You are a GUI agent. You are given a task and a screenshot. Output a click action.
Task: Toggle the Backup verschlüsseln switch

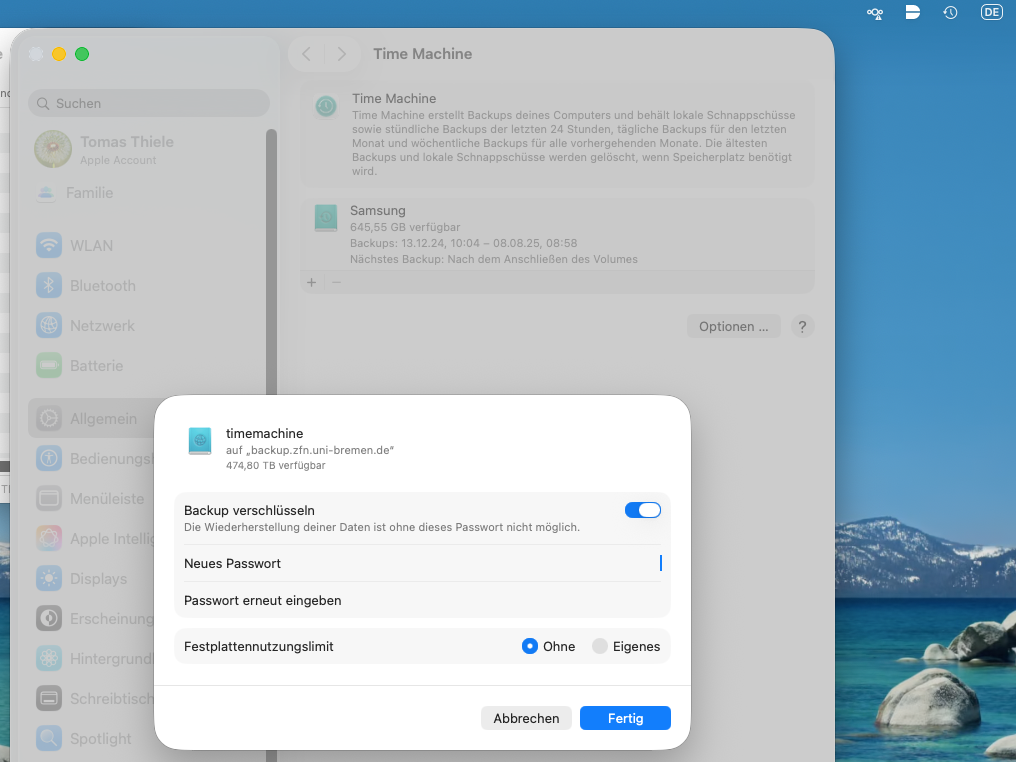(x=642, y=510)
